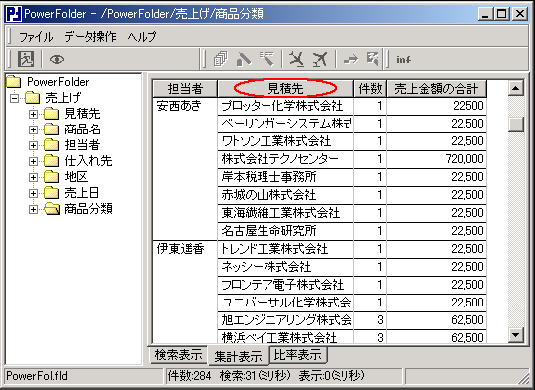Expand the 見積先 tree node

pos(33,114)
